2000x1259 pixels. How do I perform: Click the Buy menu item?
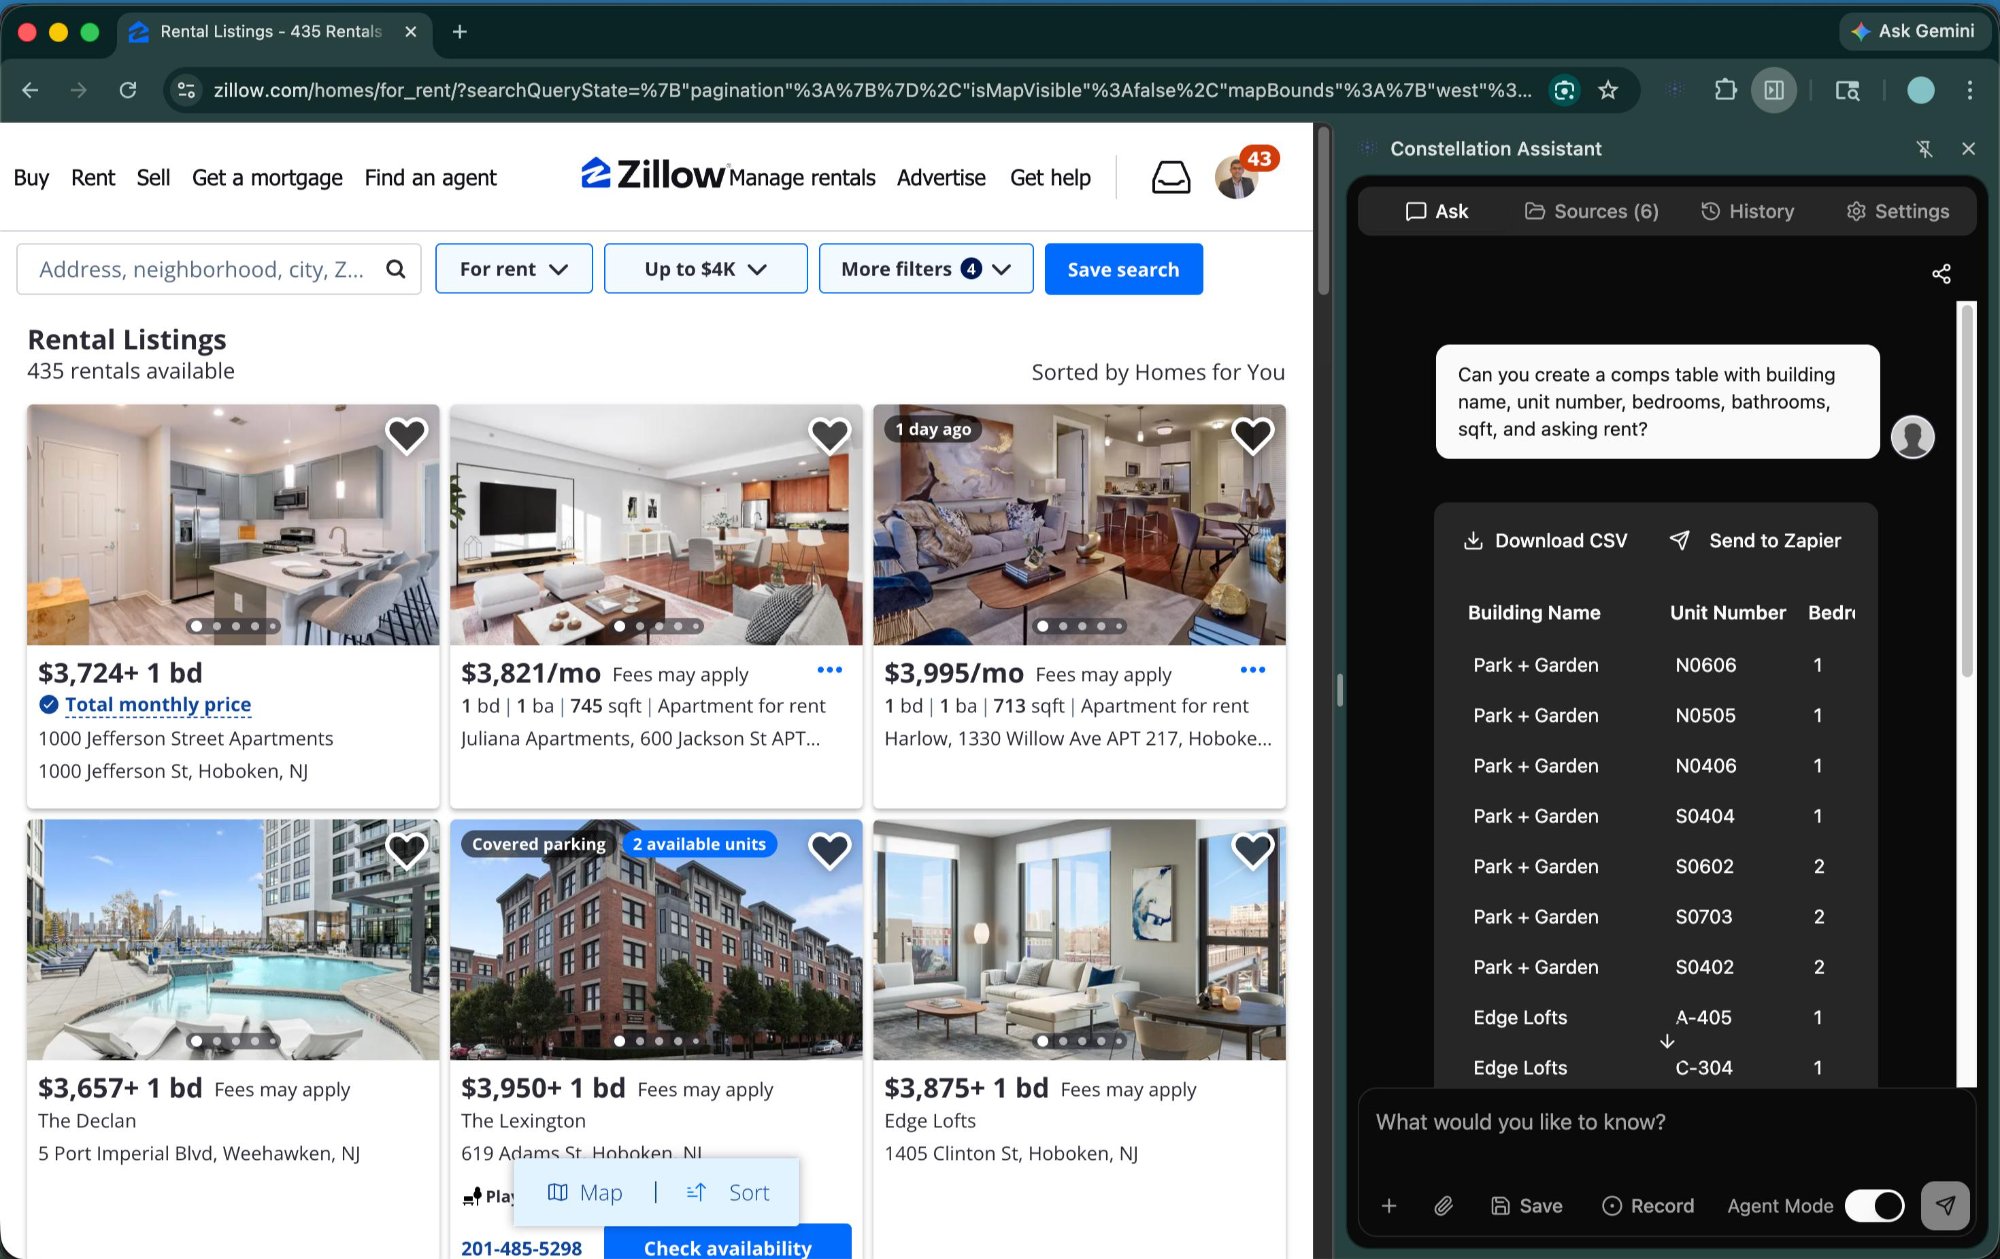pos(31,178)
